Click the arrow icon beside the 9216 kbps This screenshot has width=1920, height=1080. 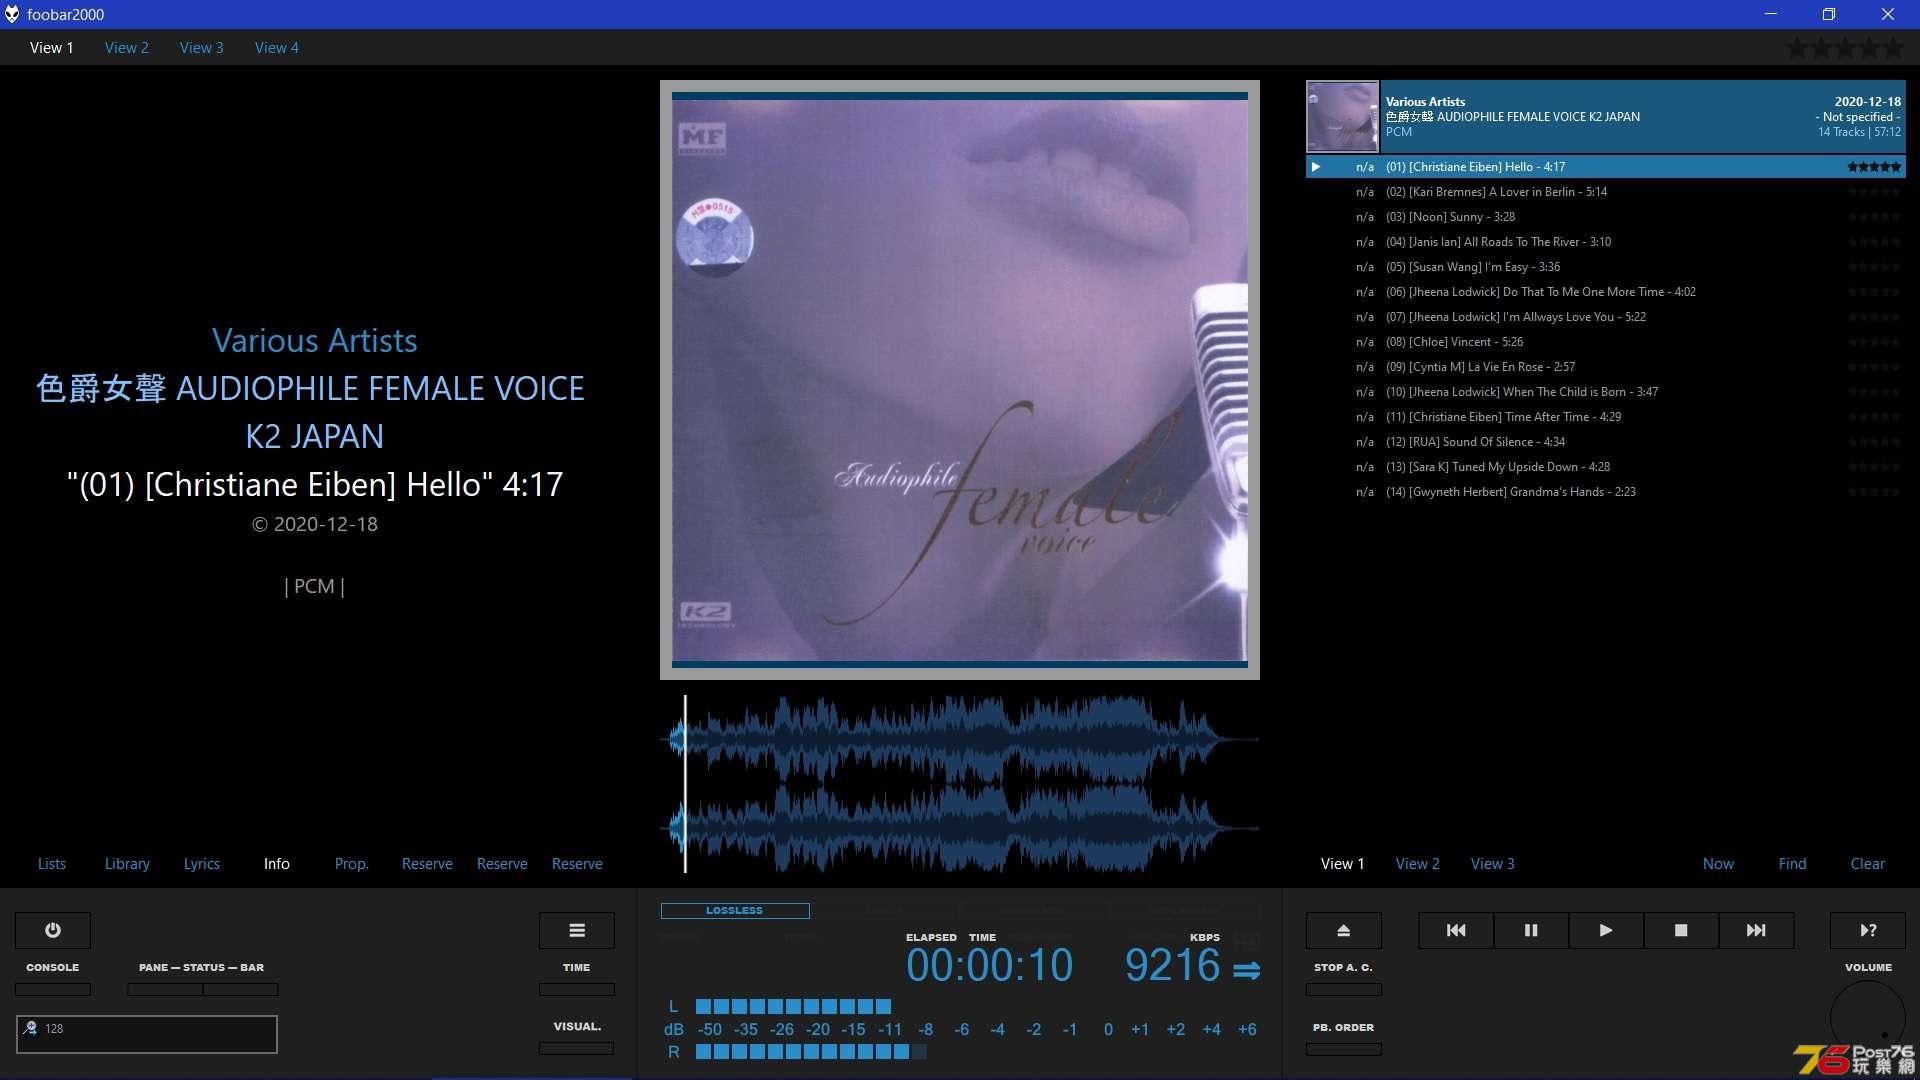[x=1246, y=969]
